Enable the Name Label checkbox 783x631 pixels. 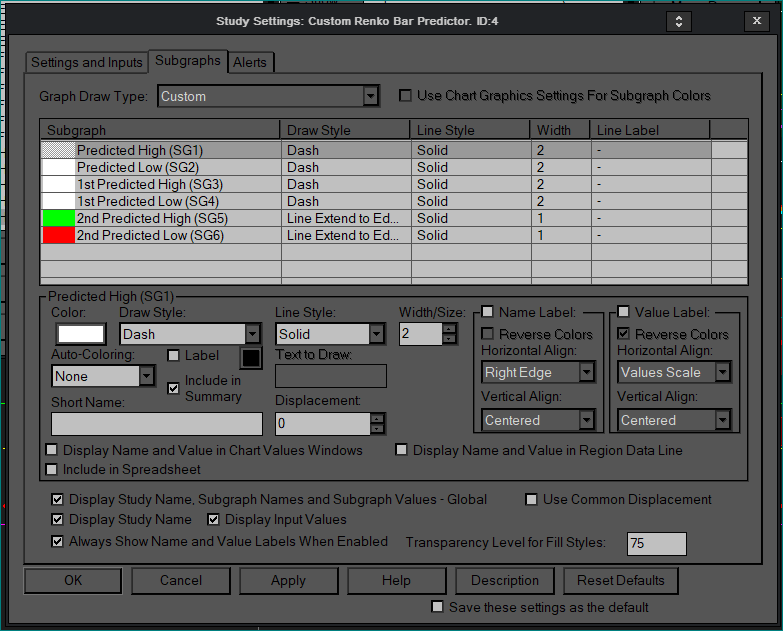[488, 312]
